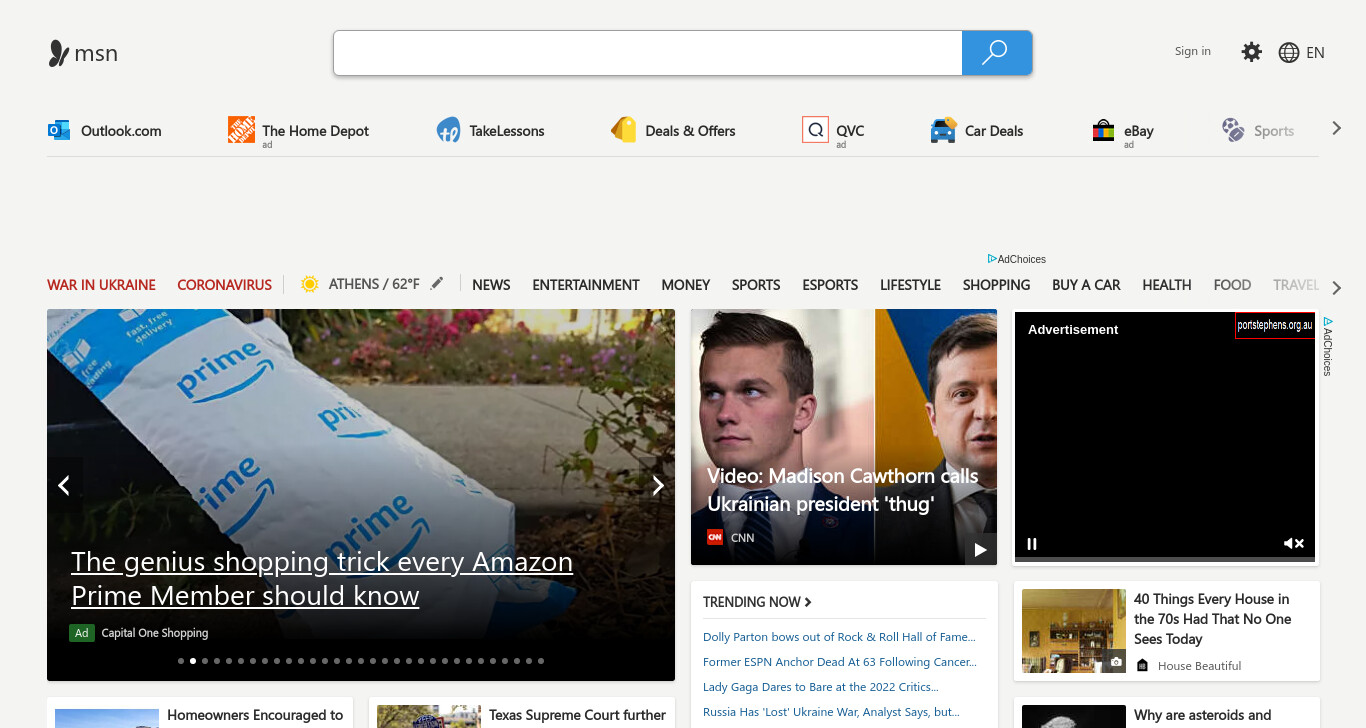Click the EN language label
The width and height of the screenshot is (1366, 728).
coord(1315,53)
